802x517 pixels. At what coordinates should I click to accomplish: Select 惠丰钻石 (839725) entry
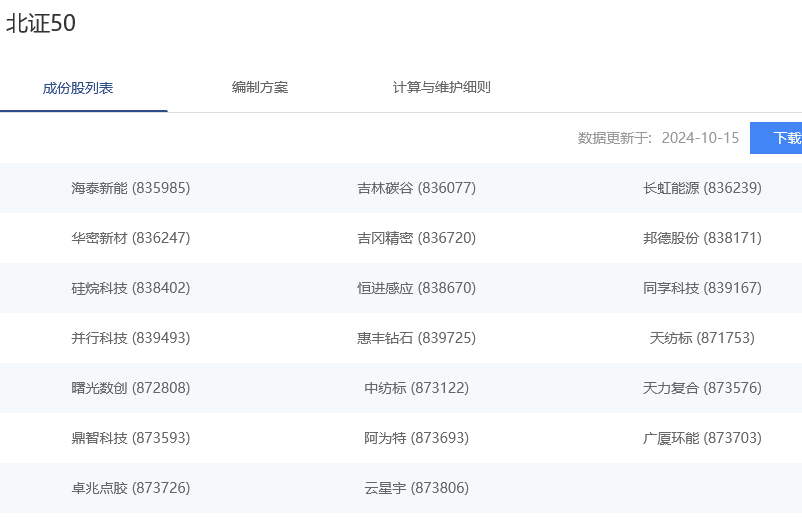coord(416,338)
